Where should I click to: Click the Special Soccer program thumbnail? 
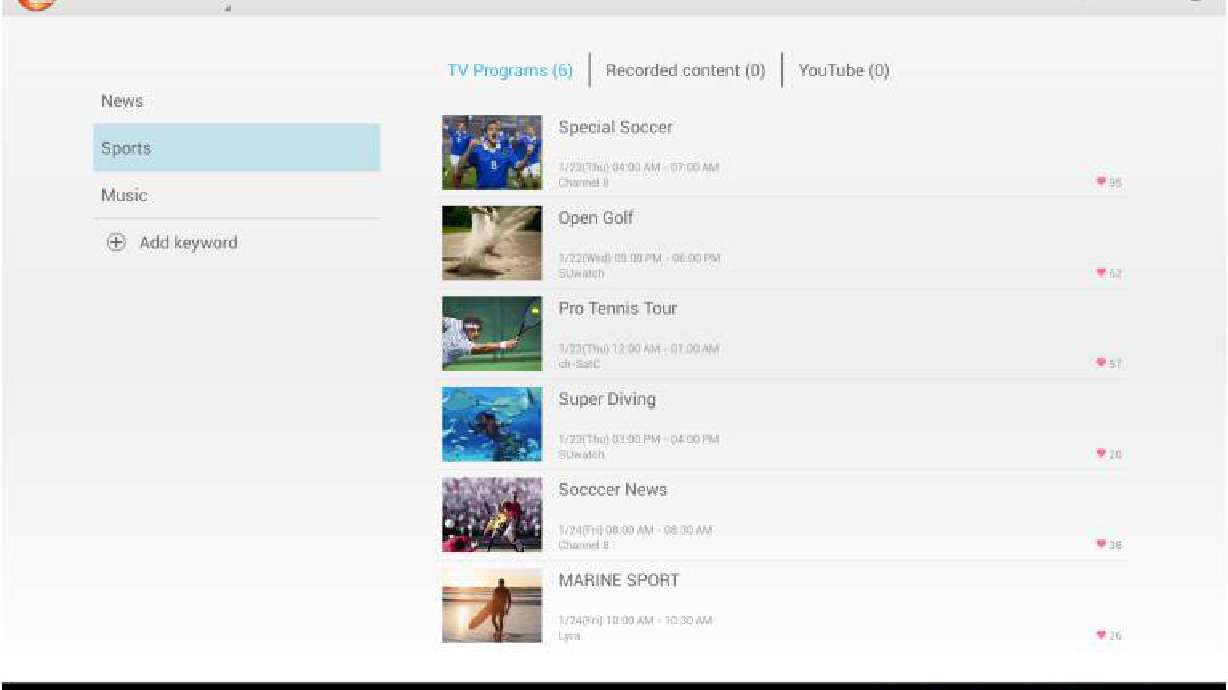[x=492, y=151]
